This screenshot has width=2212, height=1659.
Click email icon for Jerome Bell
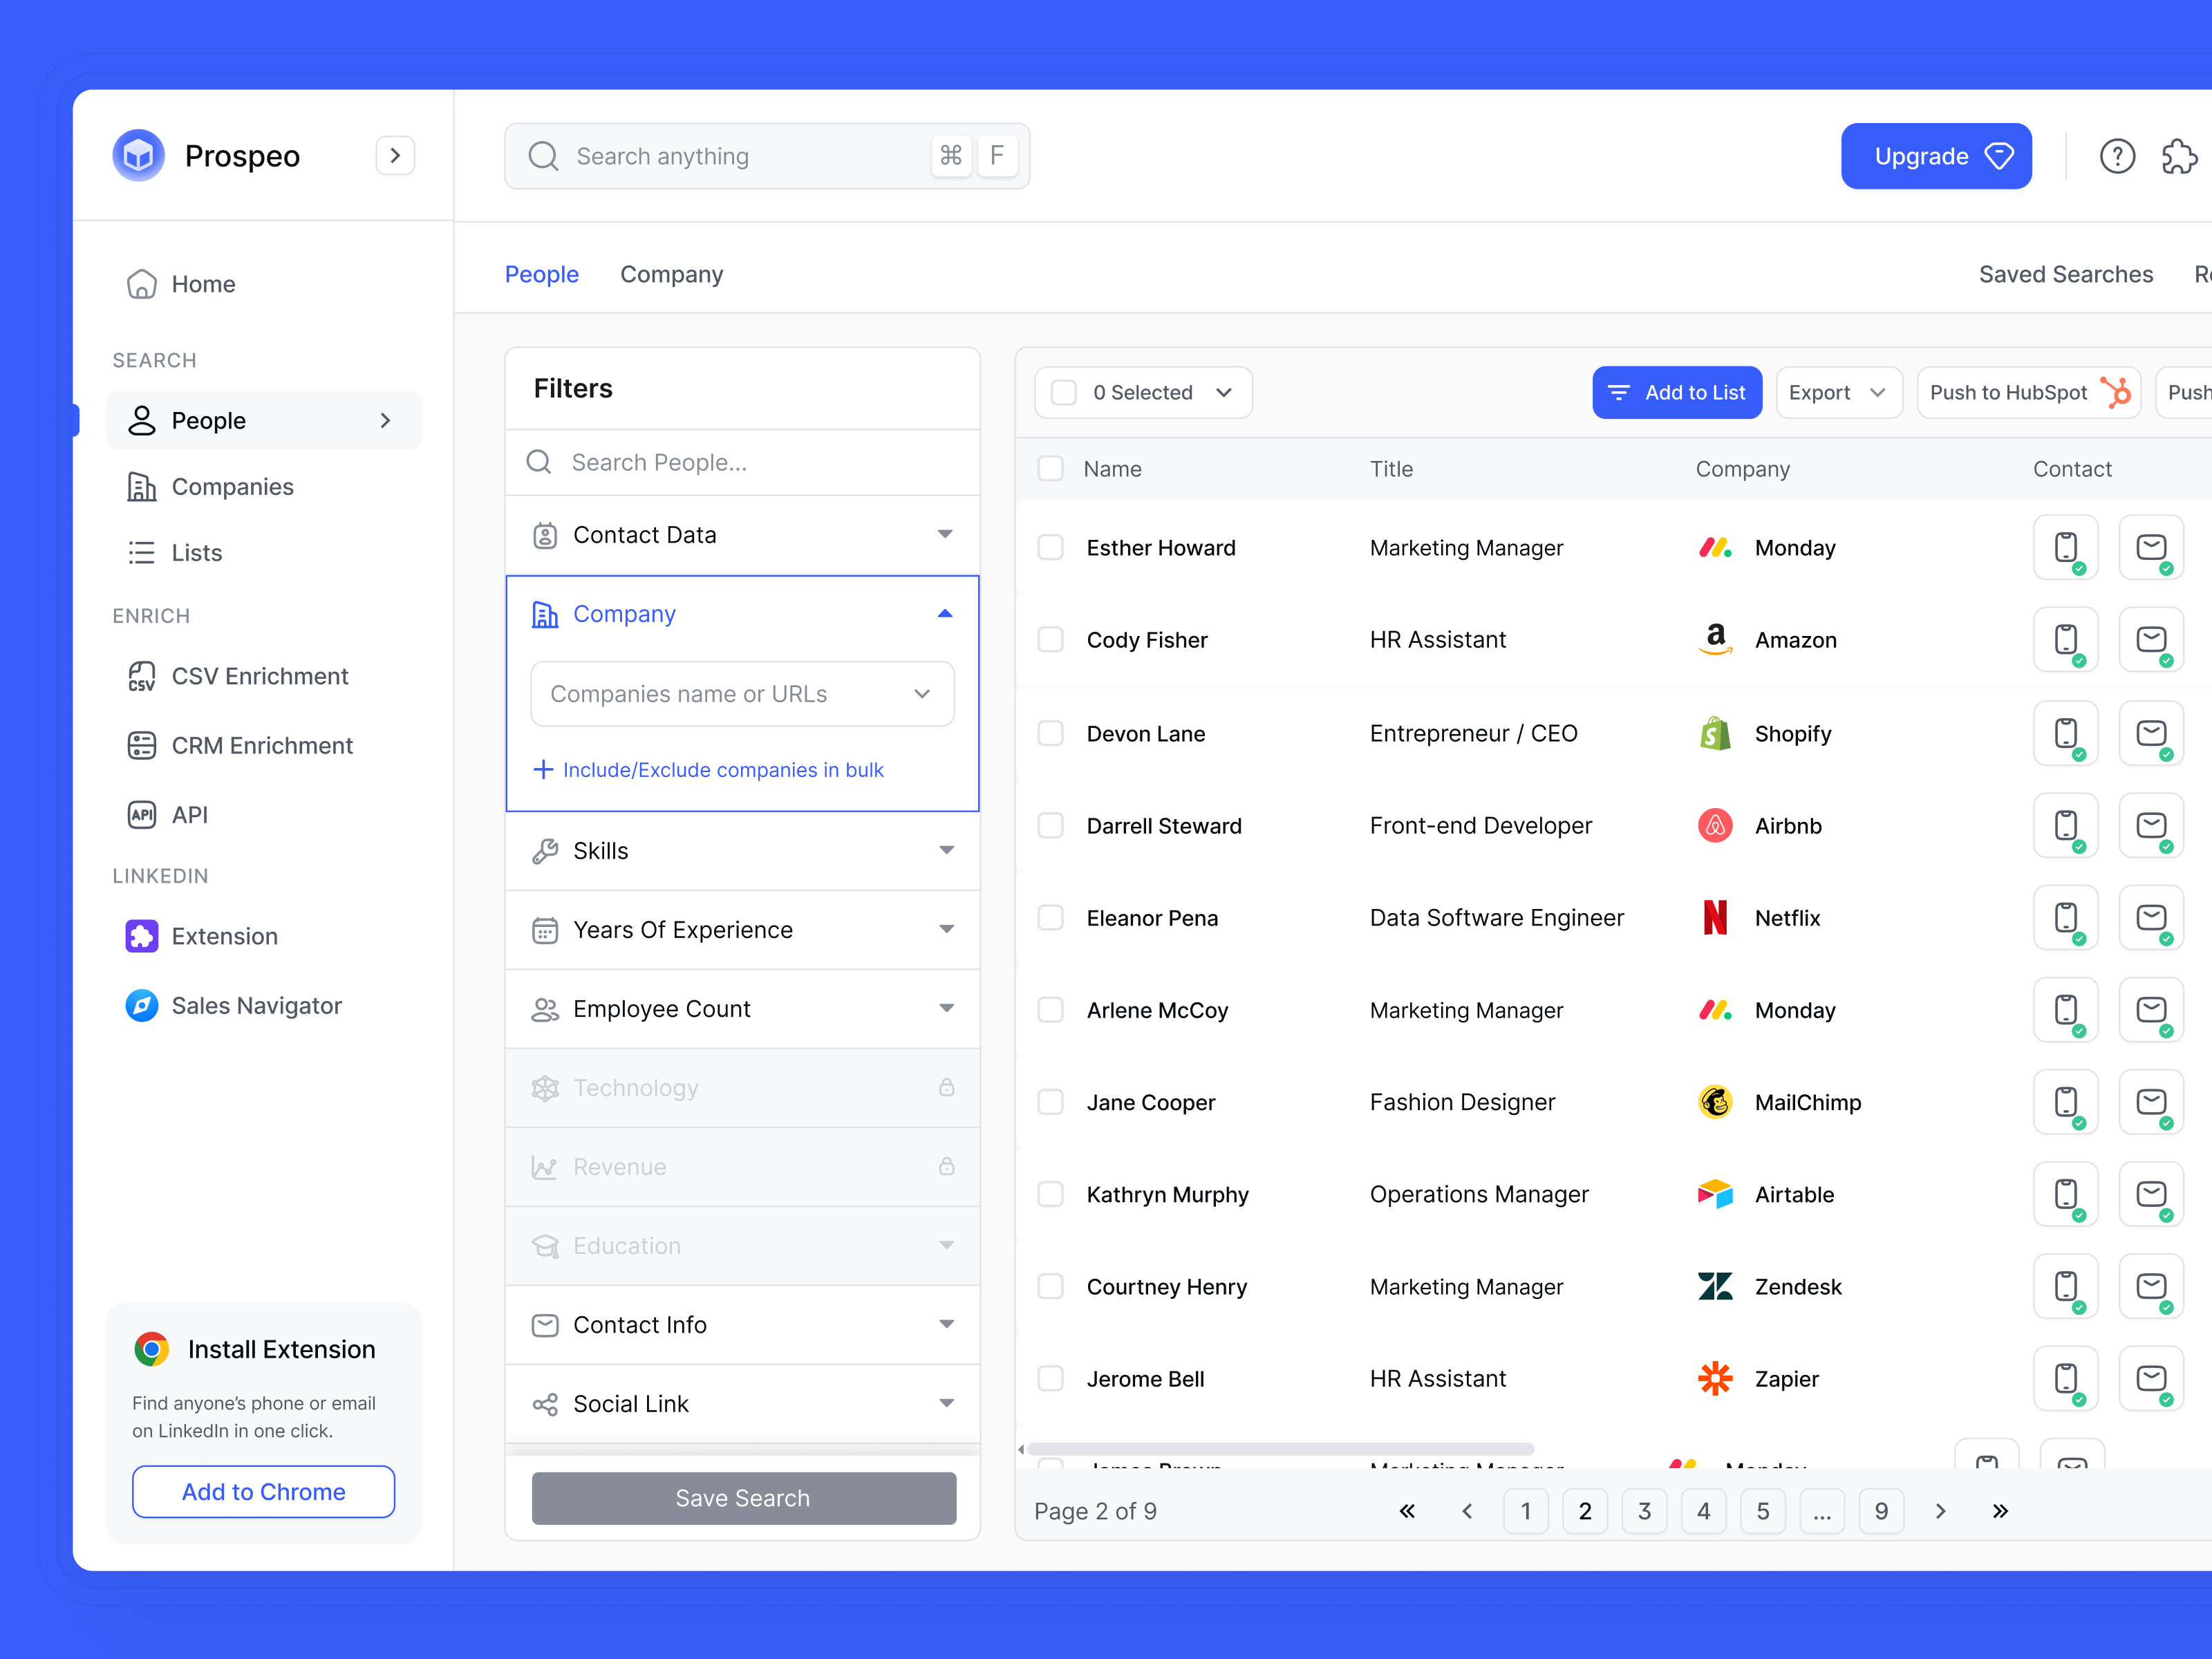point(2151,1378)
